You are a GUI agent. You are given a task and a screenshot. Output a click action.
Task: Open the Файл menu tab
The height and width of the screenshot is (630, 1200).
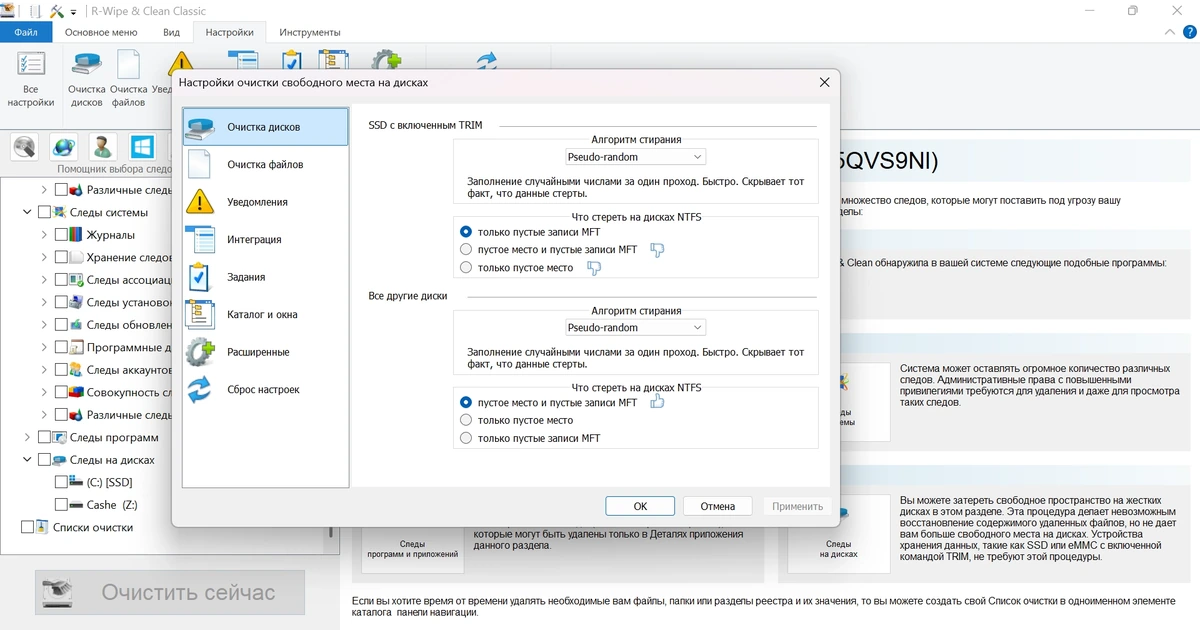click(26, 32)
